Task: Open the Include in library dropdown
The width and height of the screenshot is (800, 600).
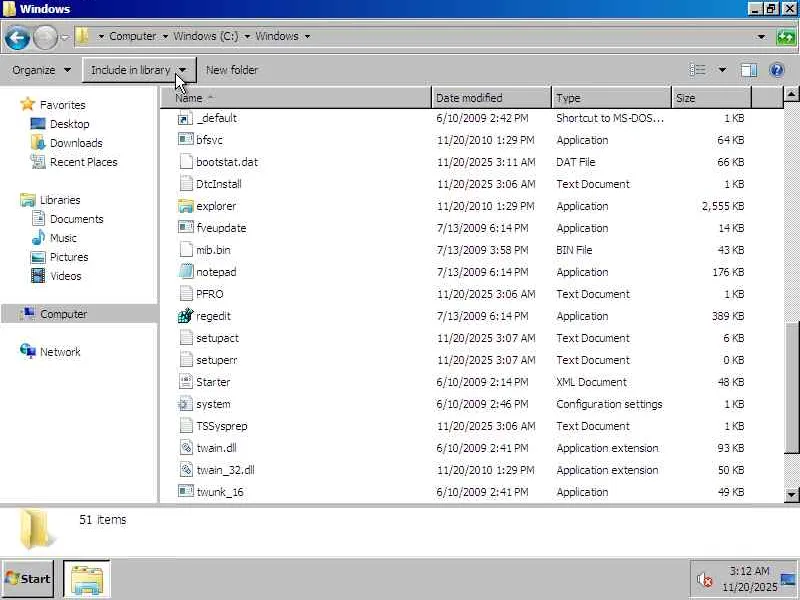Action: pyautogui.click(x=139, y=70)
